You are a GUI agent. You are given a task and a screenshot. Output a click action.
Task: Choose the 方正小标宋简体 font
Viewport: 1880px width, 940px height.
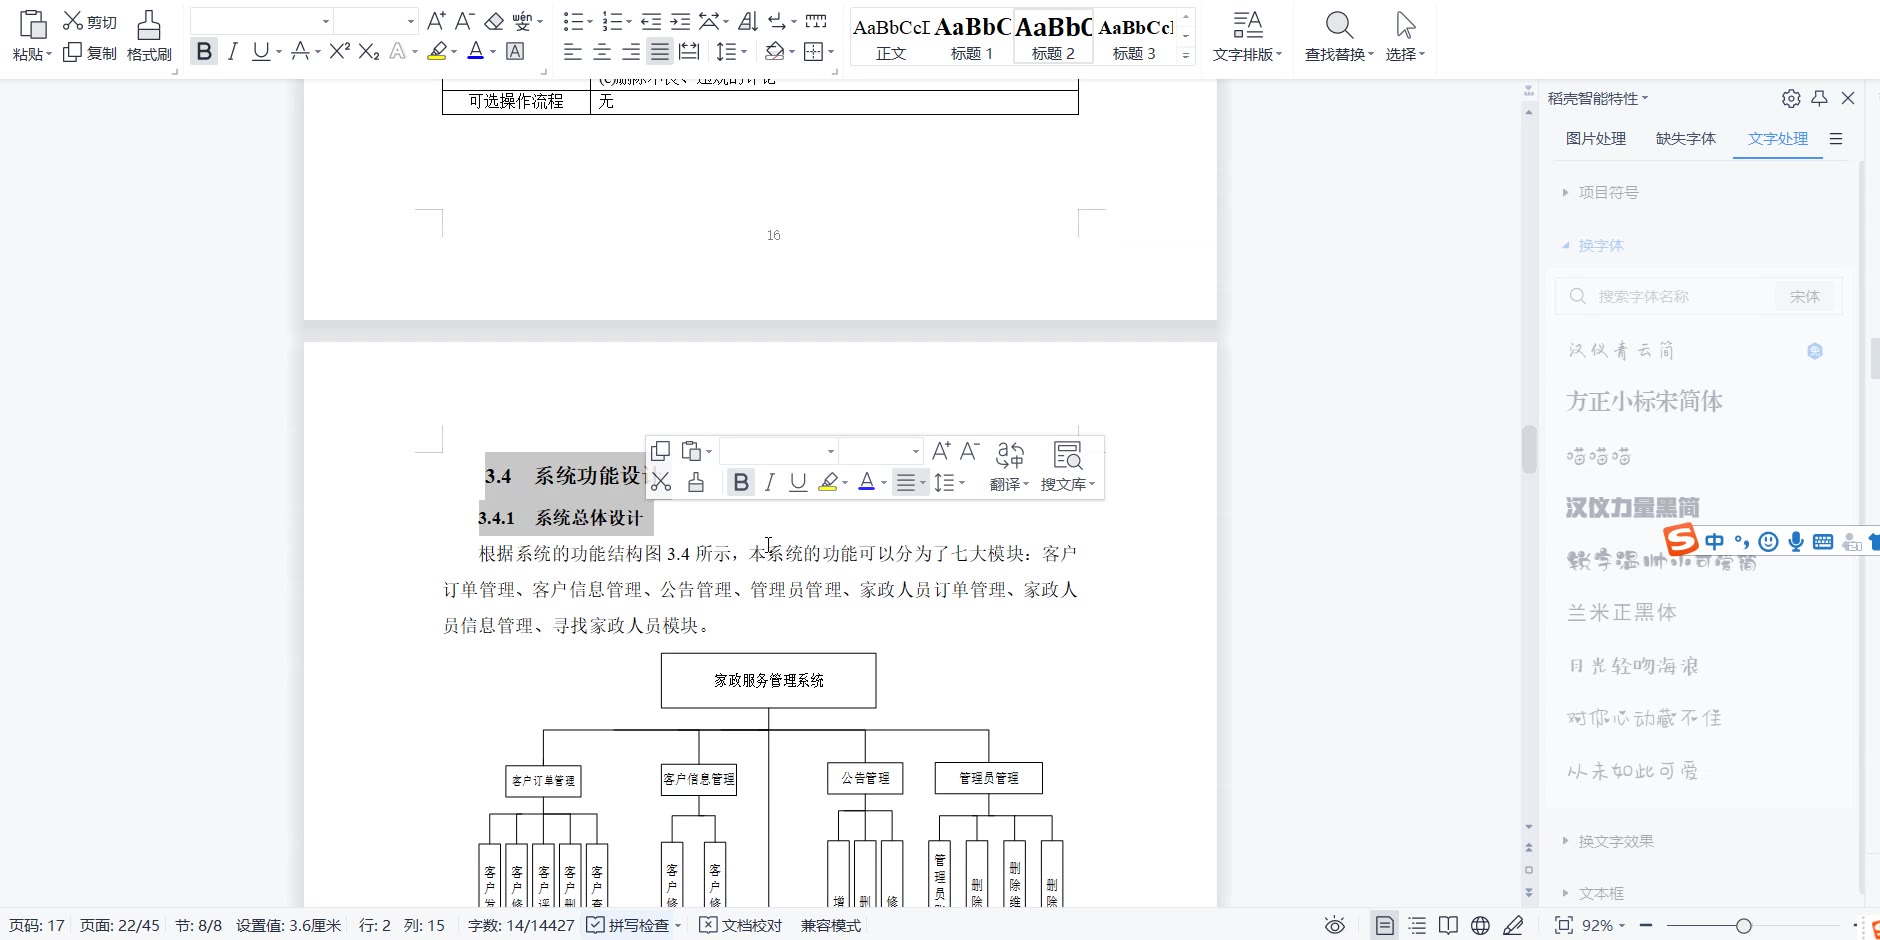[x=1644, y=402]
